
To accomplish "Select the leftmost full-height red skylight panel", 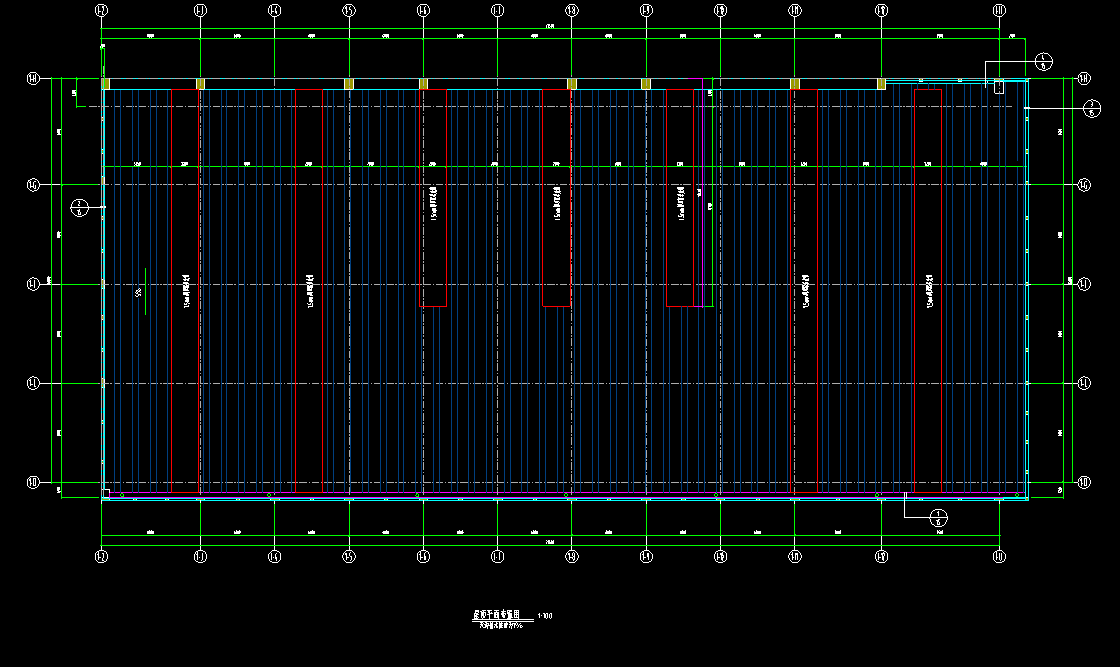I will click(185, 291).
